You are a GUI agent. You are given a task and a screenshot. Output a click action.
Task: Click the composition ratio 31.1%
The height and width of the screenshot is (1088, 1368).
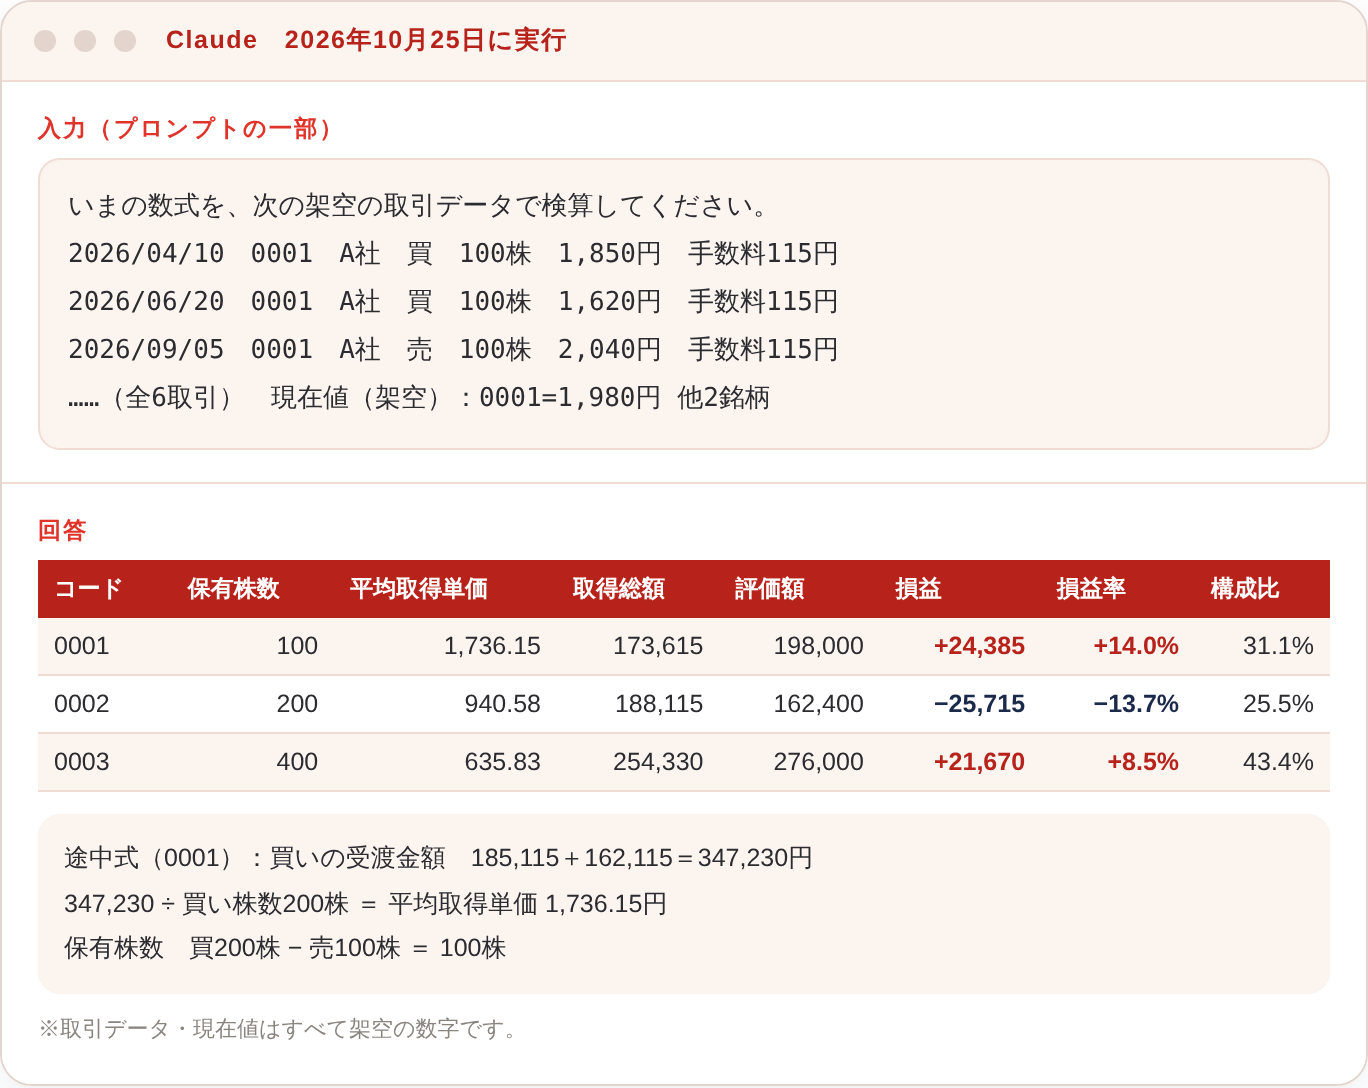coord(1278,646)
